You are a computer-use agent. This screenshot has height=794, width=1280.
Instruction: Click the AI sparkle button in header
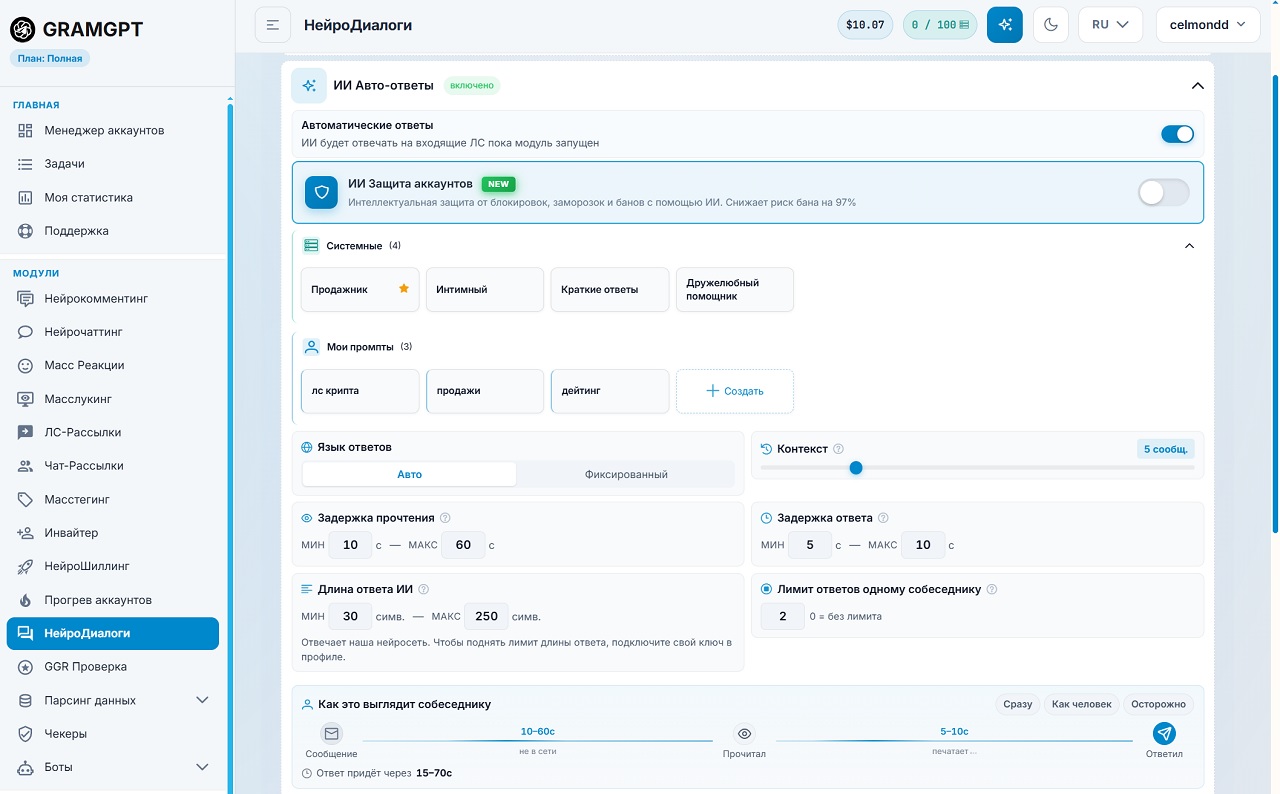[1005, 25]
